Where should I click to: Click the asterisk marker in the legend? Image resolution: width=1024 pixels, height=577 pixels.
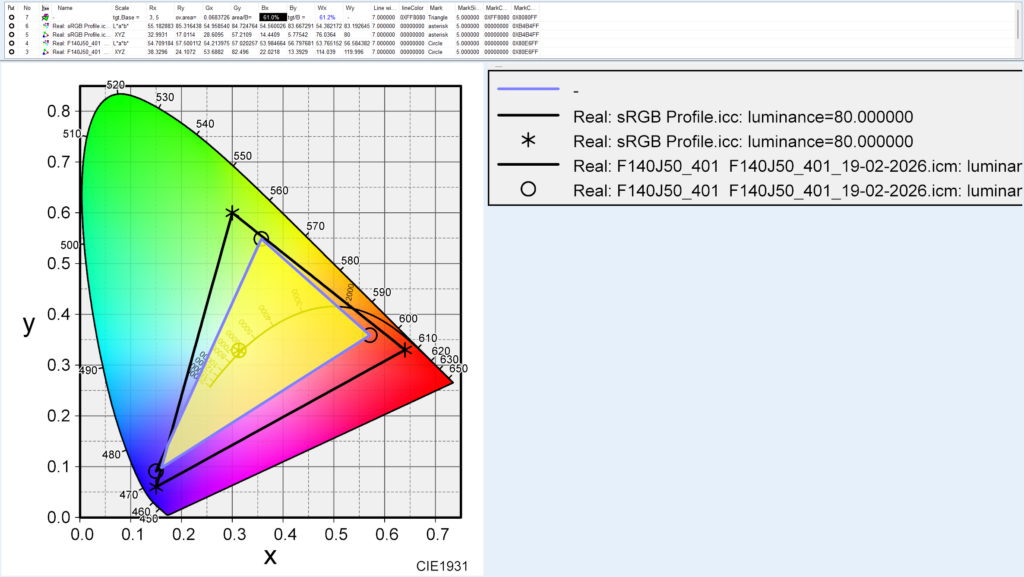[527, 139]
